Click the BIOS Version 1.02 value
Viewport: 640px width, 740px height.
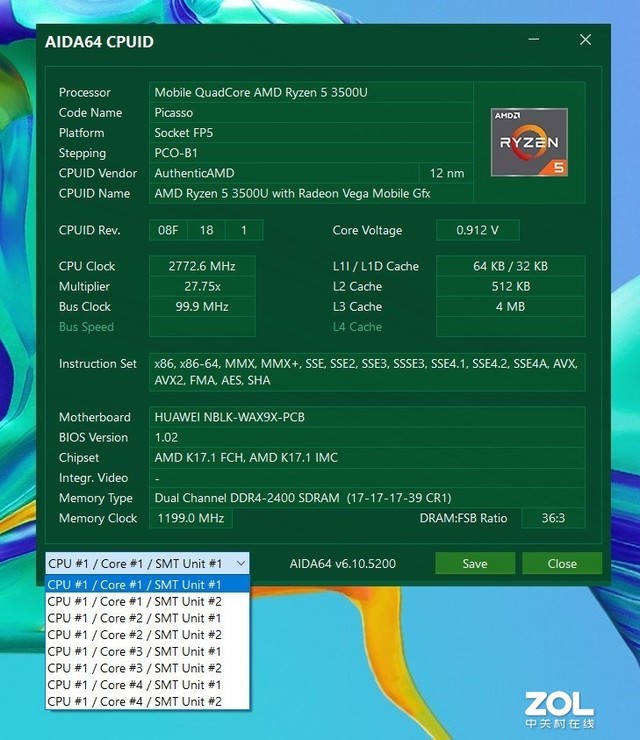click(x=367, y=437)
